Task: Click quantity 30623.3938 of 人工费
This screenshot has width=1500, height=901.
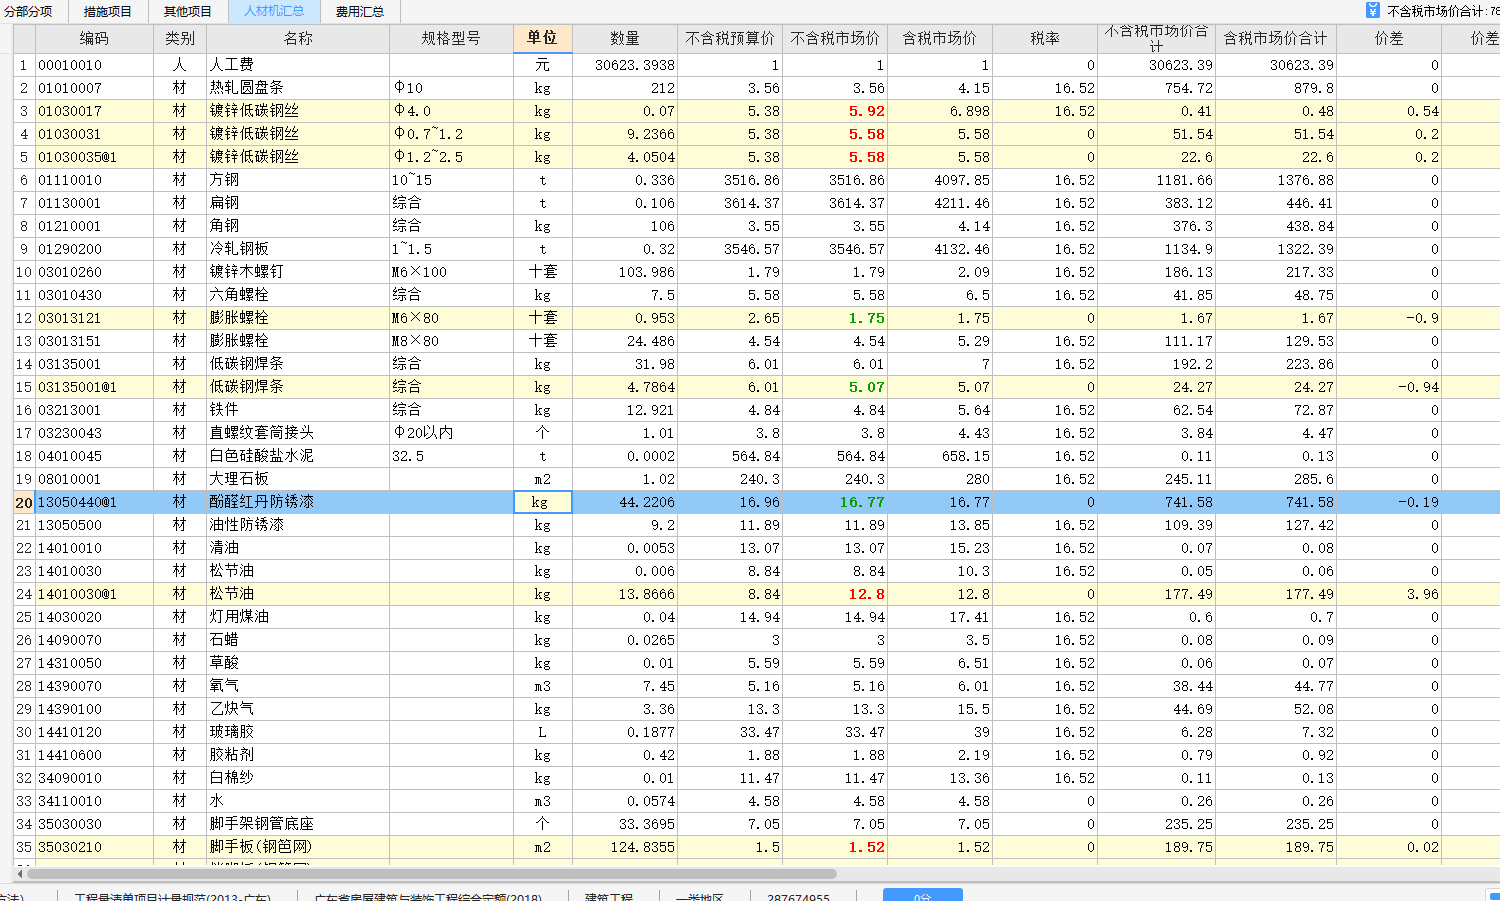Action: [x=625, y=65]
